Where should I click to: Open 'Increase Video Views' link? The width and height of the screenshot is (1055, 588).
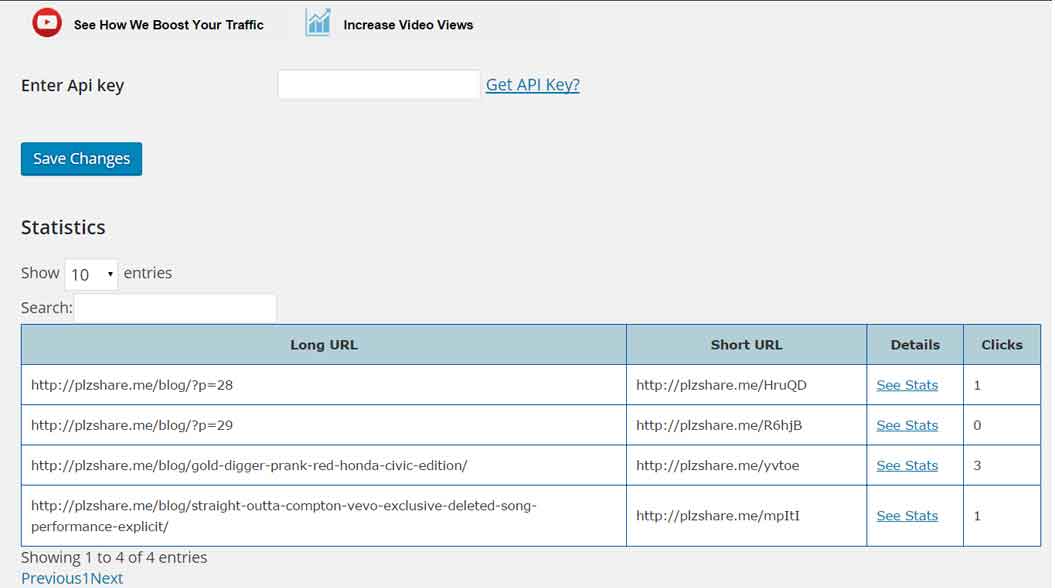[408, 25]
